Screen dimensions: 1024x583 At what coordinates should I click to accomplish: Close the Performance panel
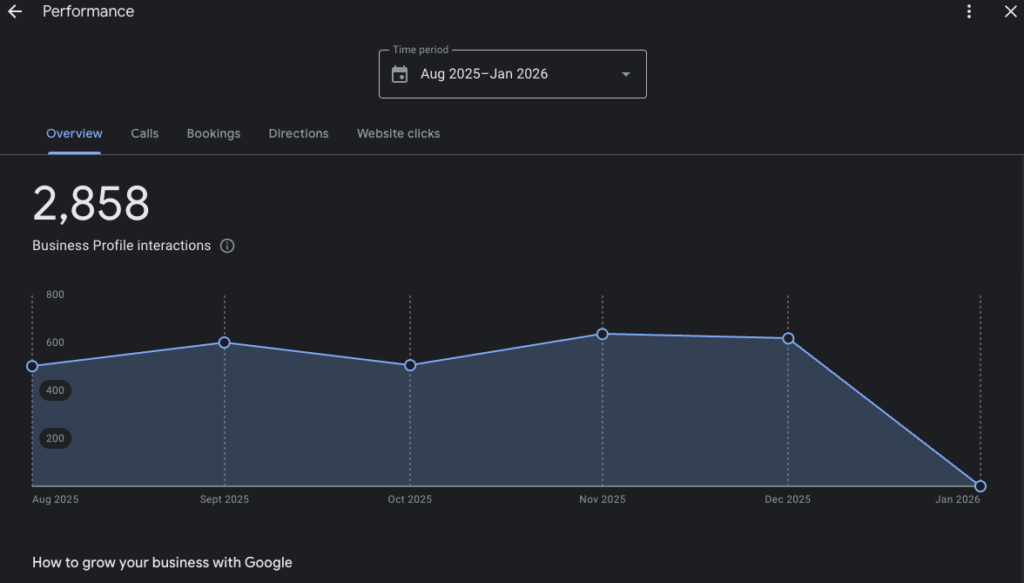coord(1010,12)
